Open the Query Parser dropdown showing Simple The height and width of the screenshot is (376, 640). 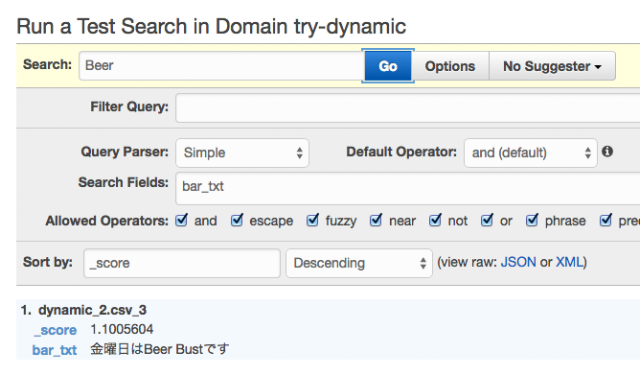[x=242, y=153]
